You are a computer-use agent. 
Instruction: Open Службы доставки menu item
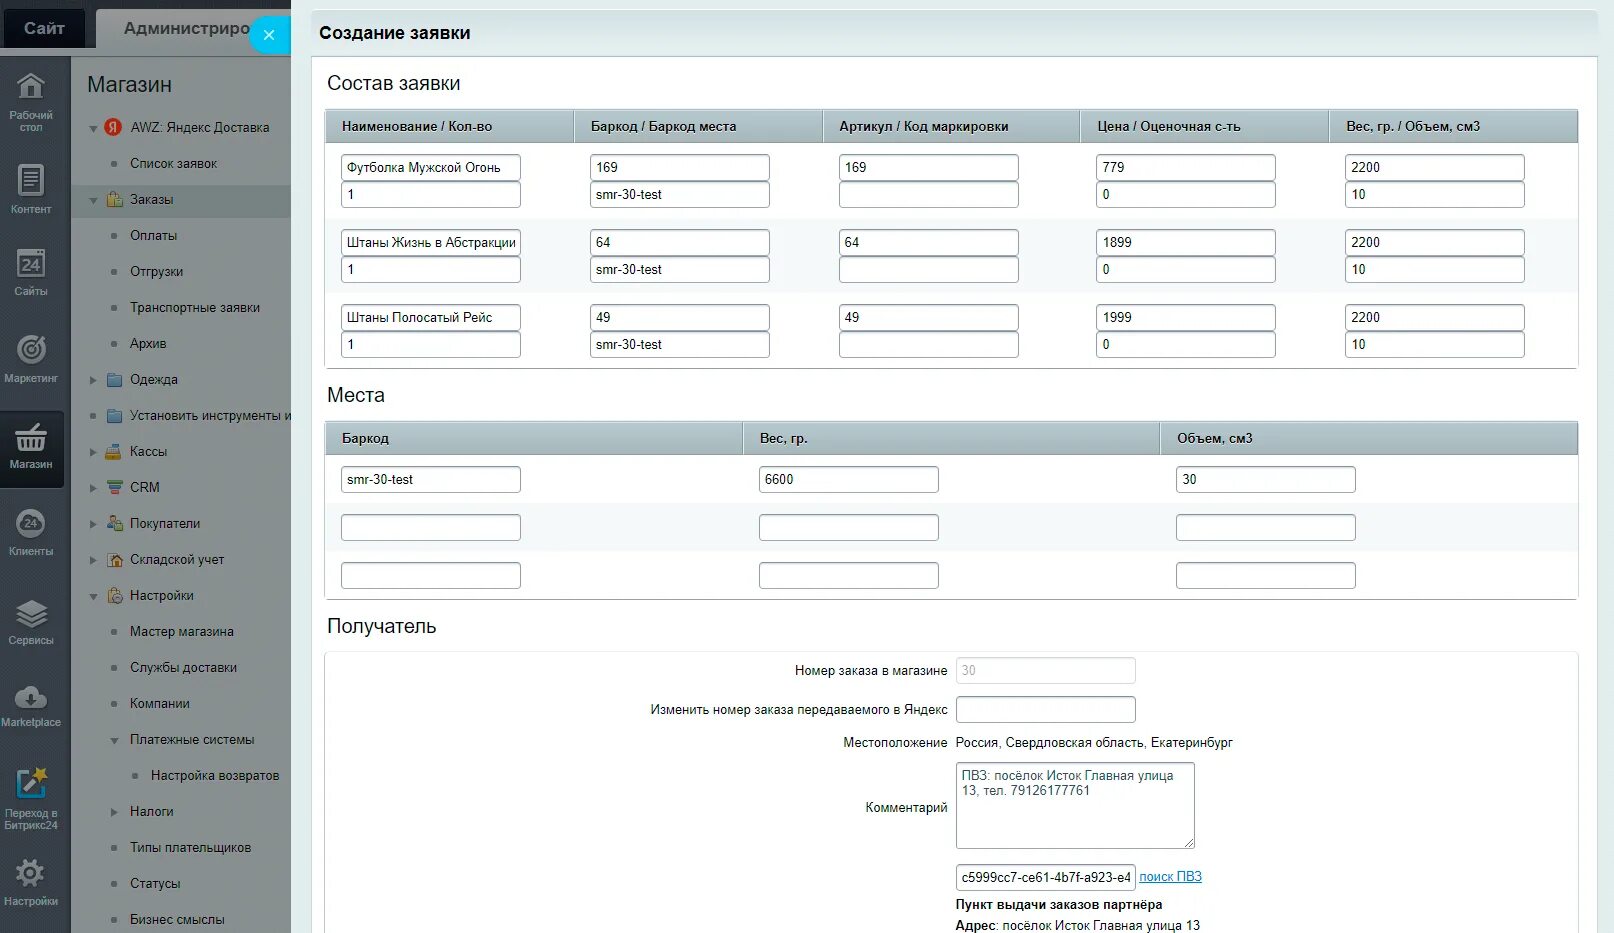click(x=183, y=667)
